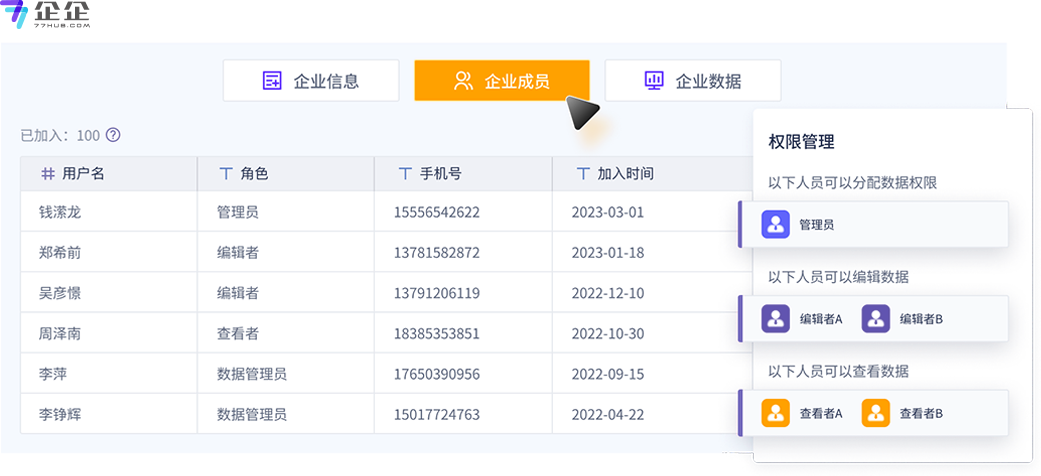Screen dimensions: 1041x476
Task: Click the 权限管理 panel title
Action: pos(801,142)
